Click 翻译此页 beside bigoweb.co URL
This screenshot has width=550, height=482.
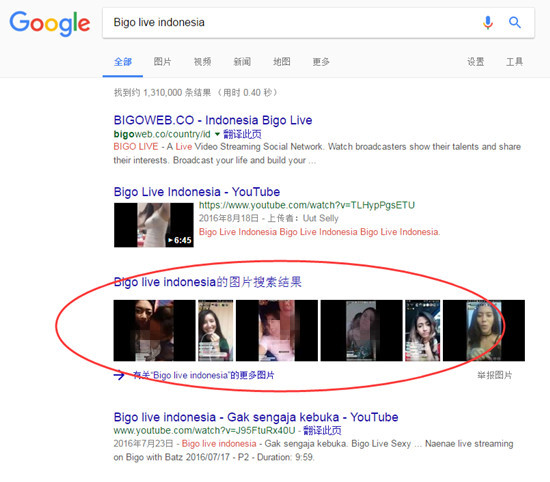coord(242,134)
